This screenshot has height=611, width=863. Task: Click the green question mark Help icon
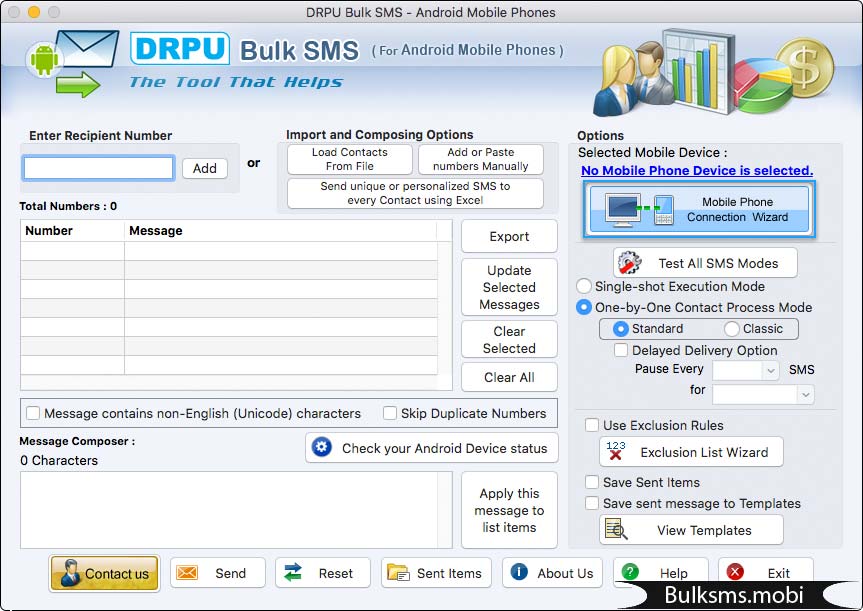click(630, 572)
